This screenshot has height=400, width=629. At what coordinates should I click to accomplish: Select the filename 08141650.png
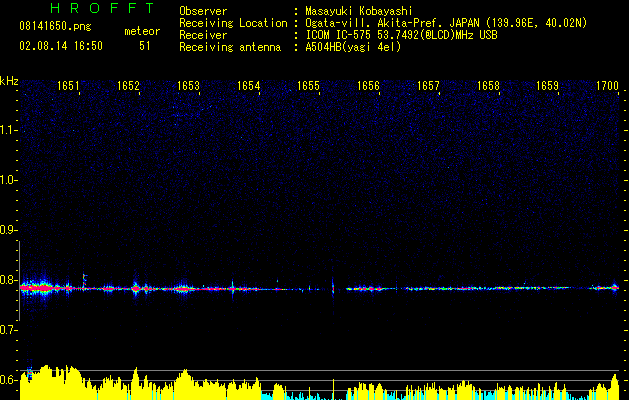[55, 26]
